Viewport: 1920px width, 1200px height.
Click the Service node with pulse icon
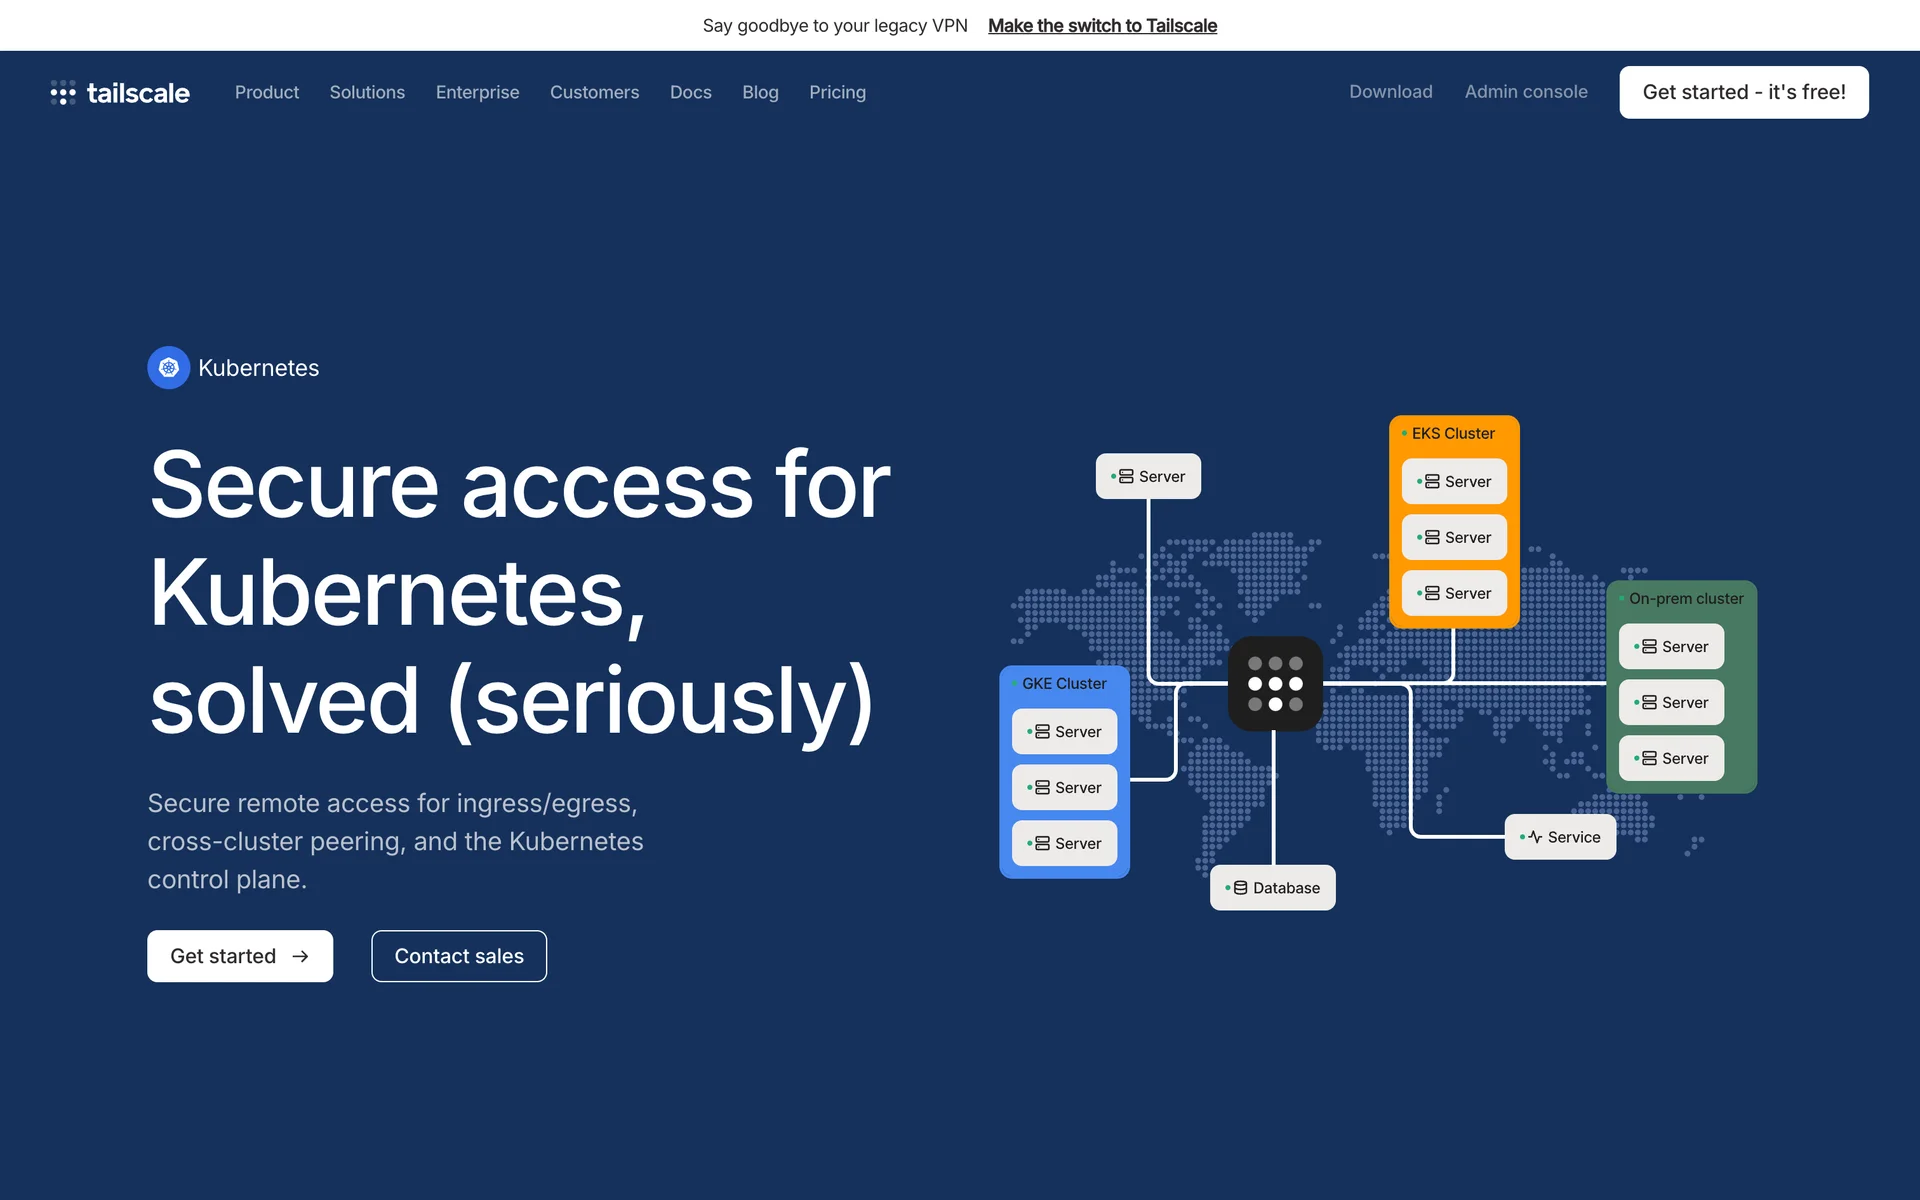1560,837
